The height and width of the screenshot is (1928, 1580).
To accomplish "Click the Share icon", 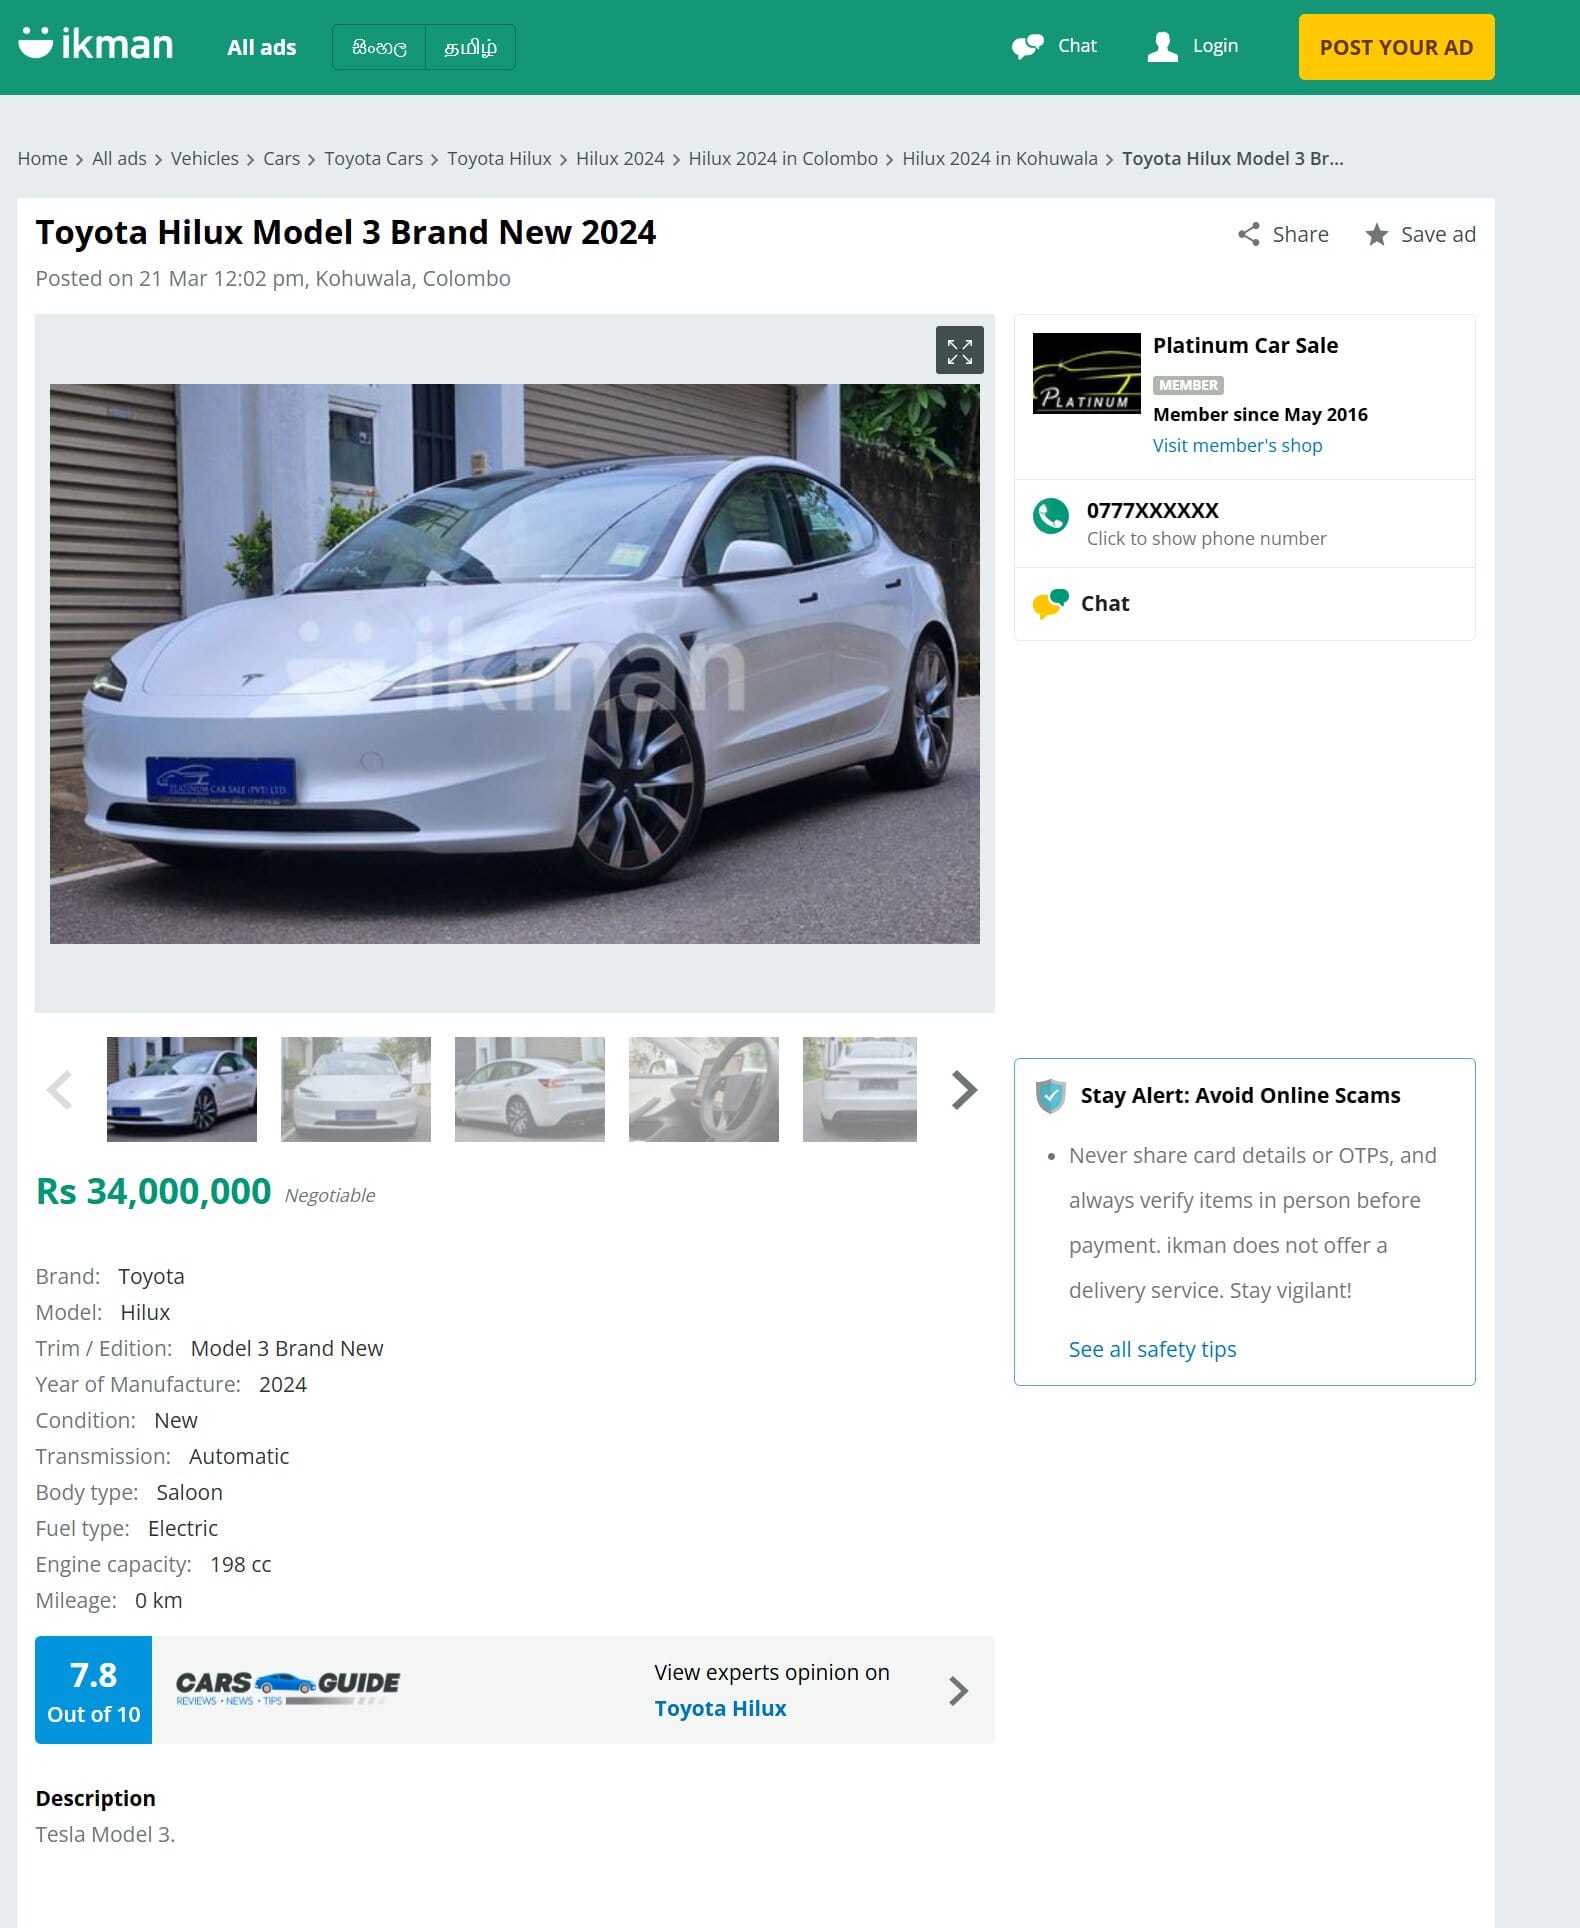I will pyautogui.click(x=1248, y=234).
